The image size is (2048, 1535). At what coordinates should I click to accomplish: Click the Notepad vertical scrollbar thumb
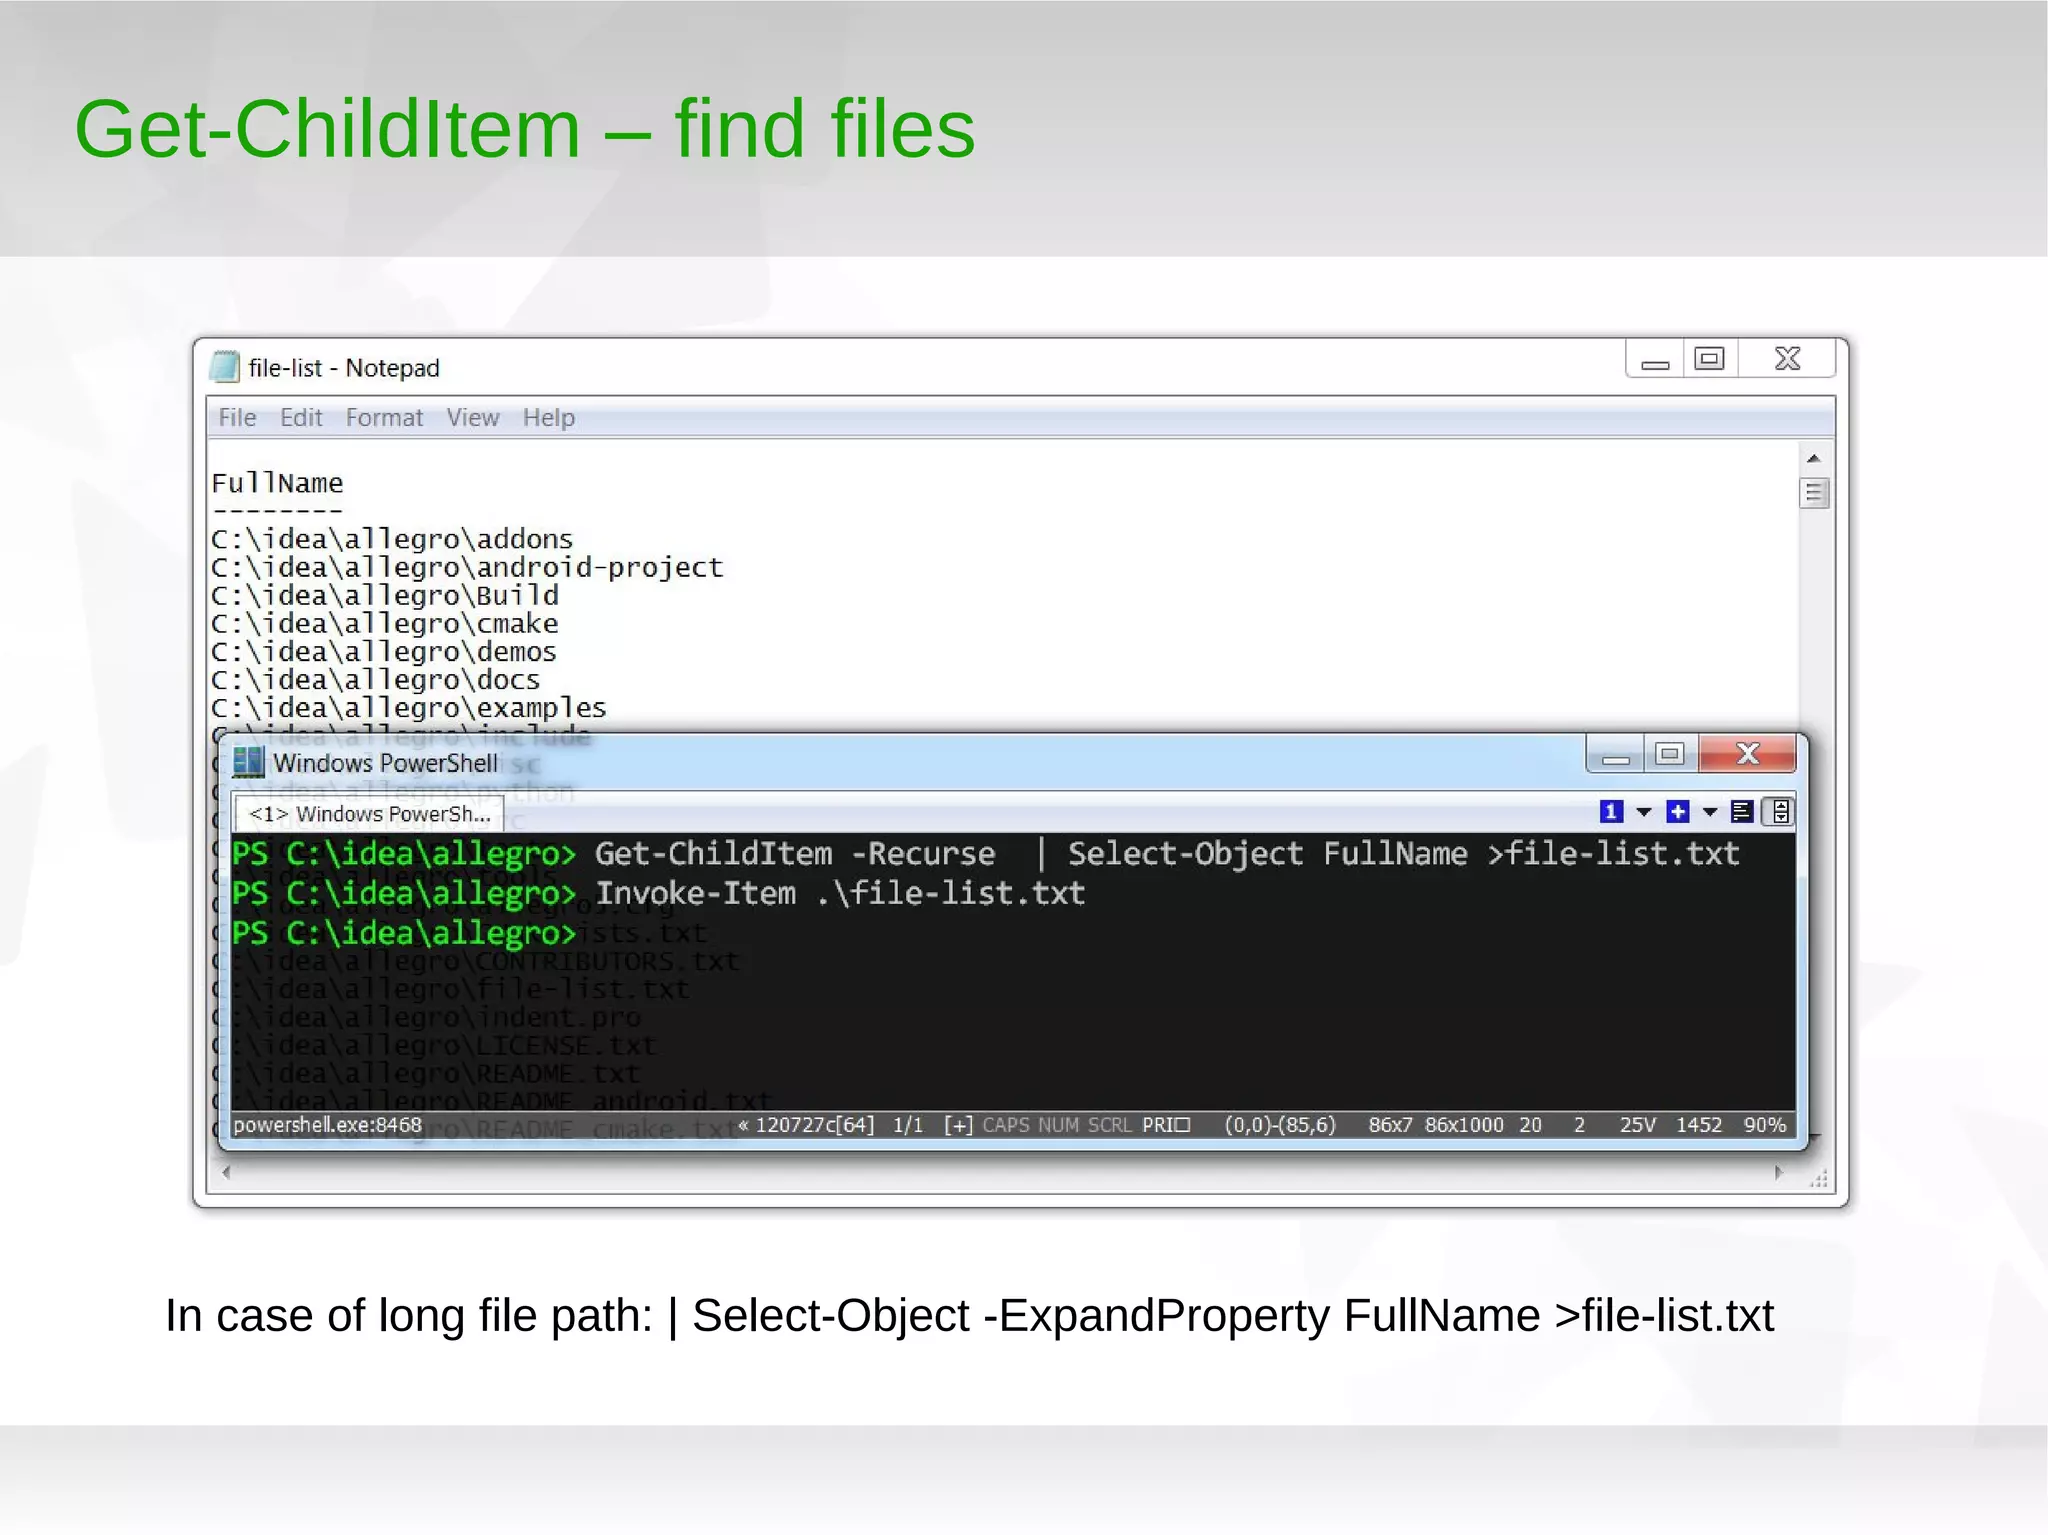point(1813,493)
